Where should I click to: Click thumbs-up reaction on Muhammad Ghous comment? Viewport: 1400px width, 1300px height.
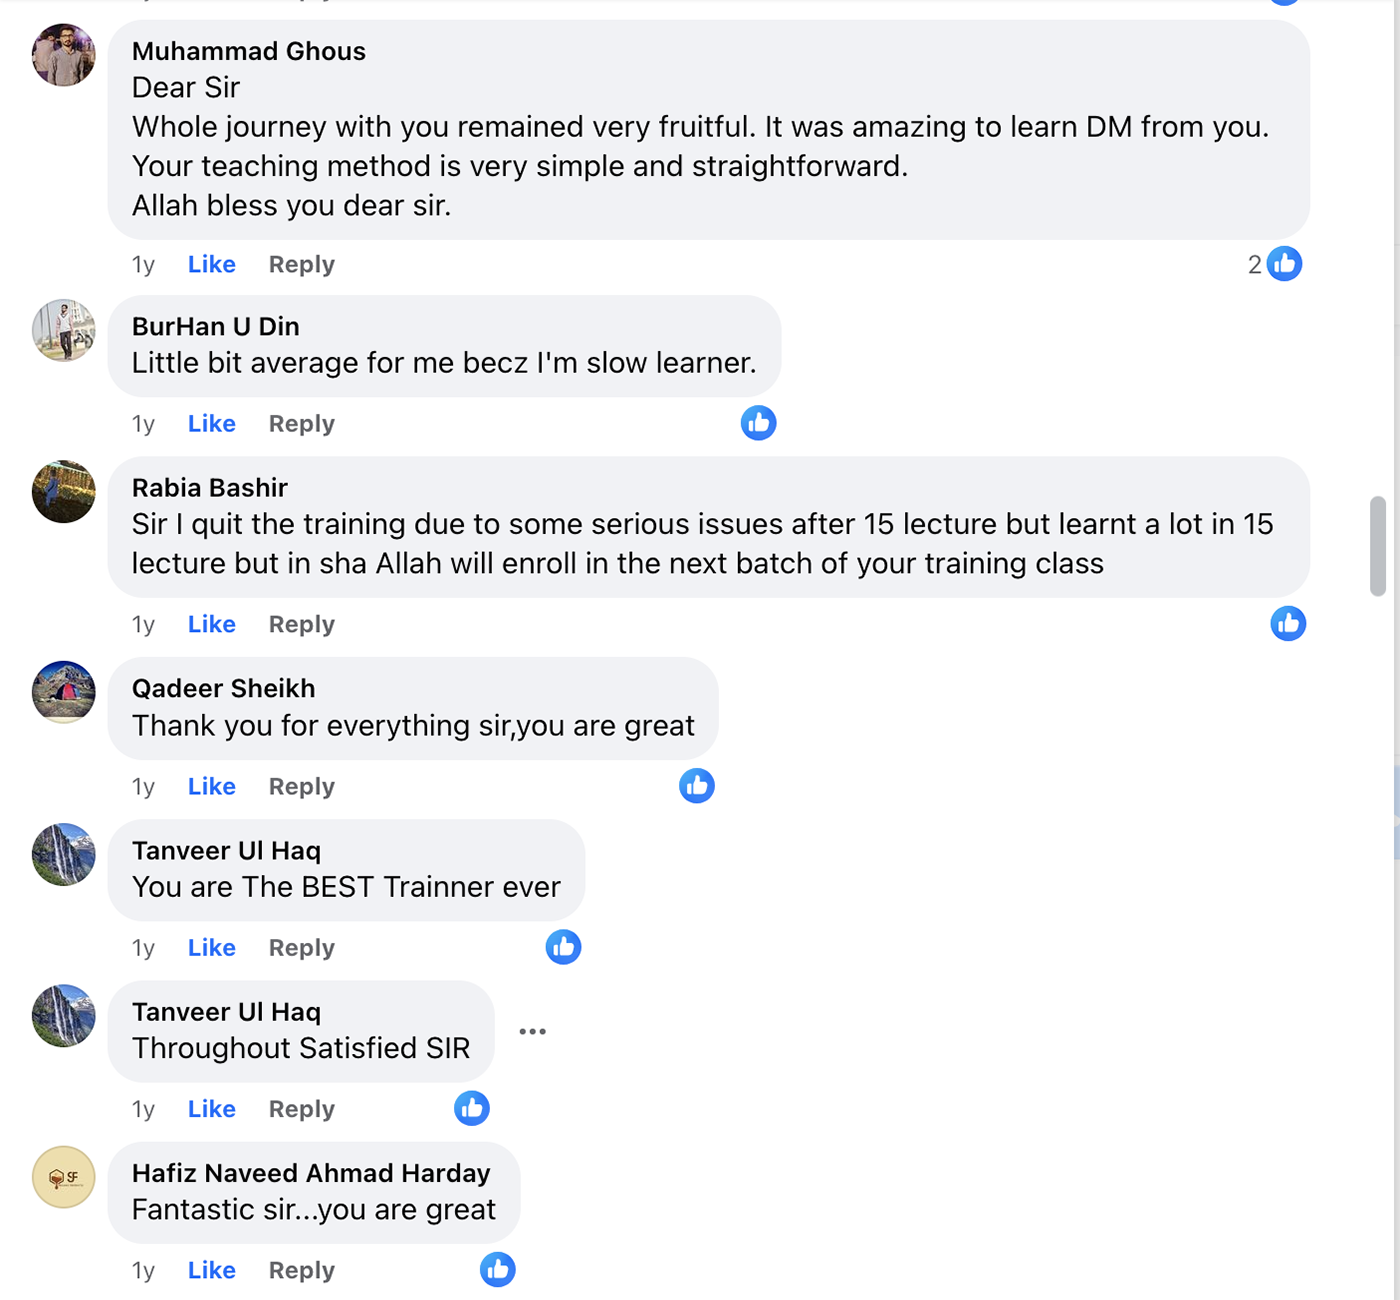coord(1284,264)
